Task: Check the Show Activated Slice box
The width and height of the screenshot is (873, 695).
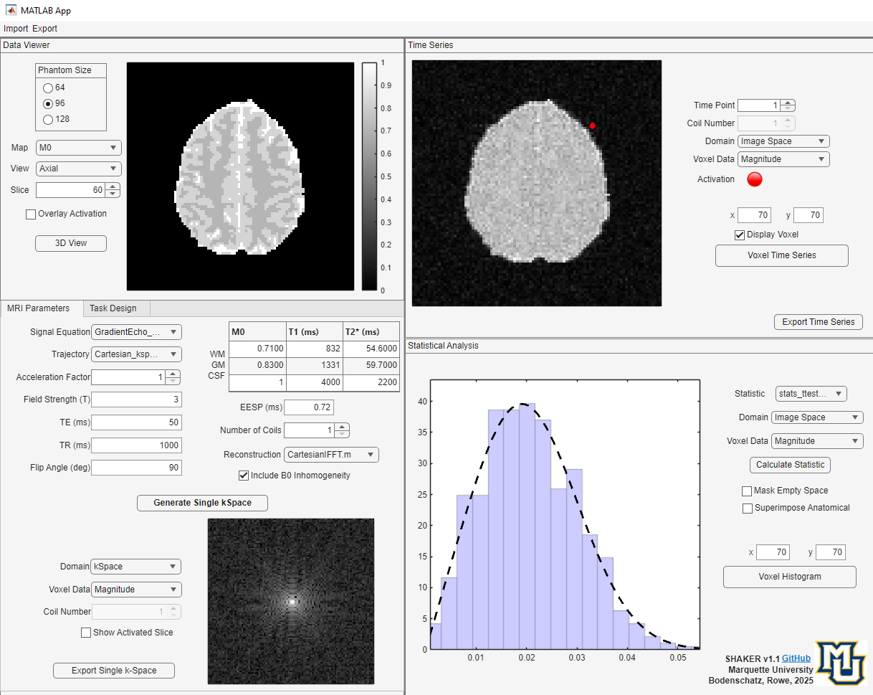Action: (86, 633)
